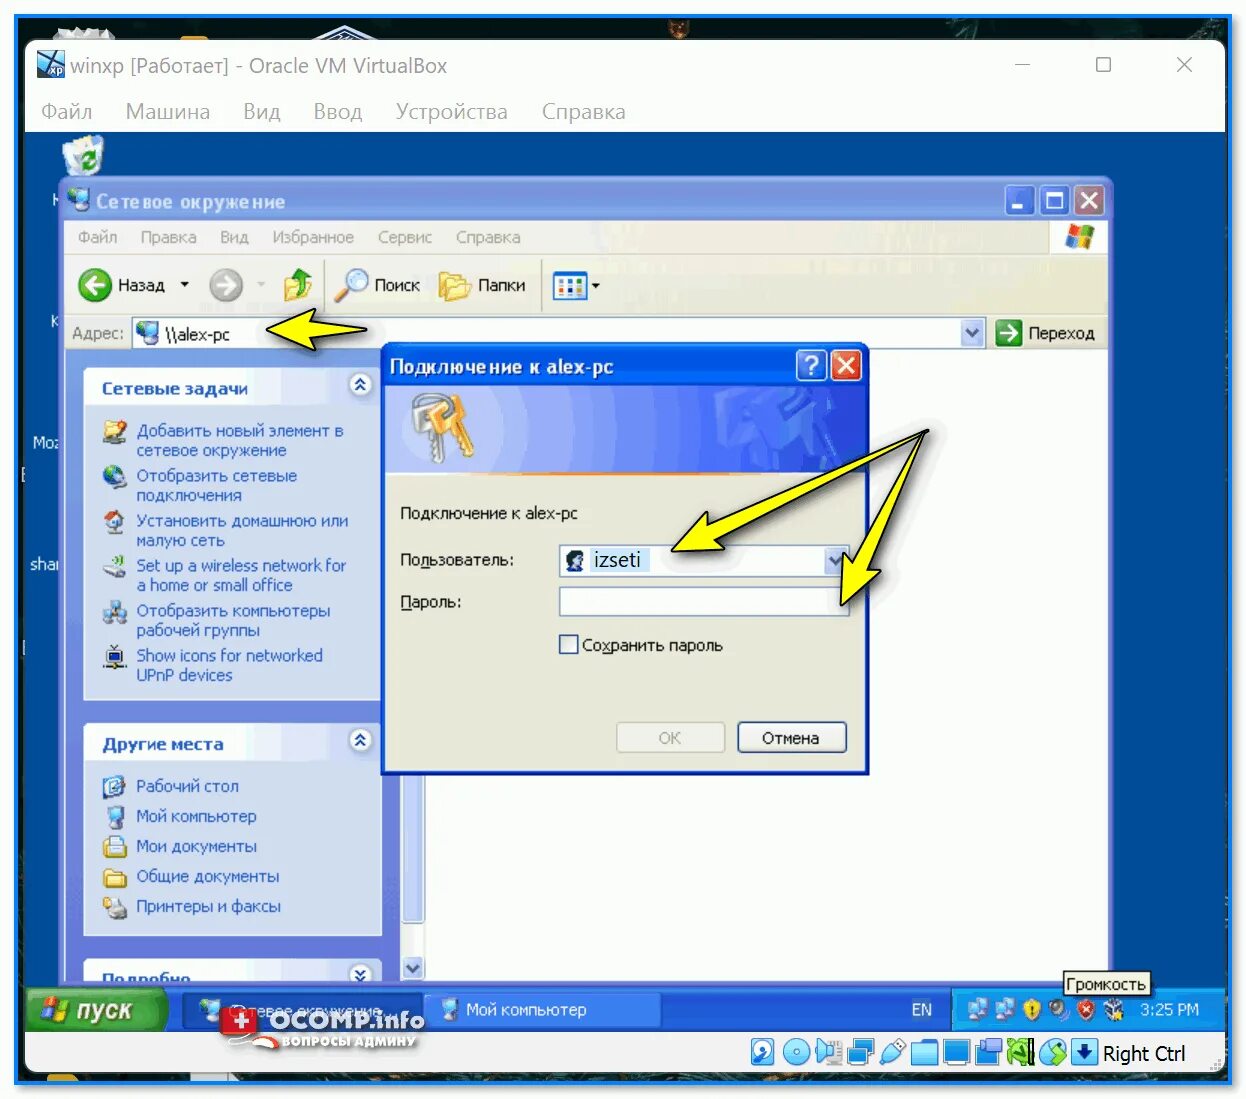
Task: Click the VirtualBox audio status icon
Action: pyautogui.click(x=828, y=1052)
